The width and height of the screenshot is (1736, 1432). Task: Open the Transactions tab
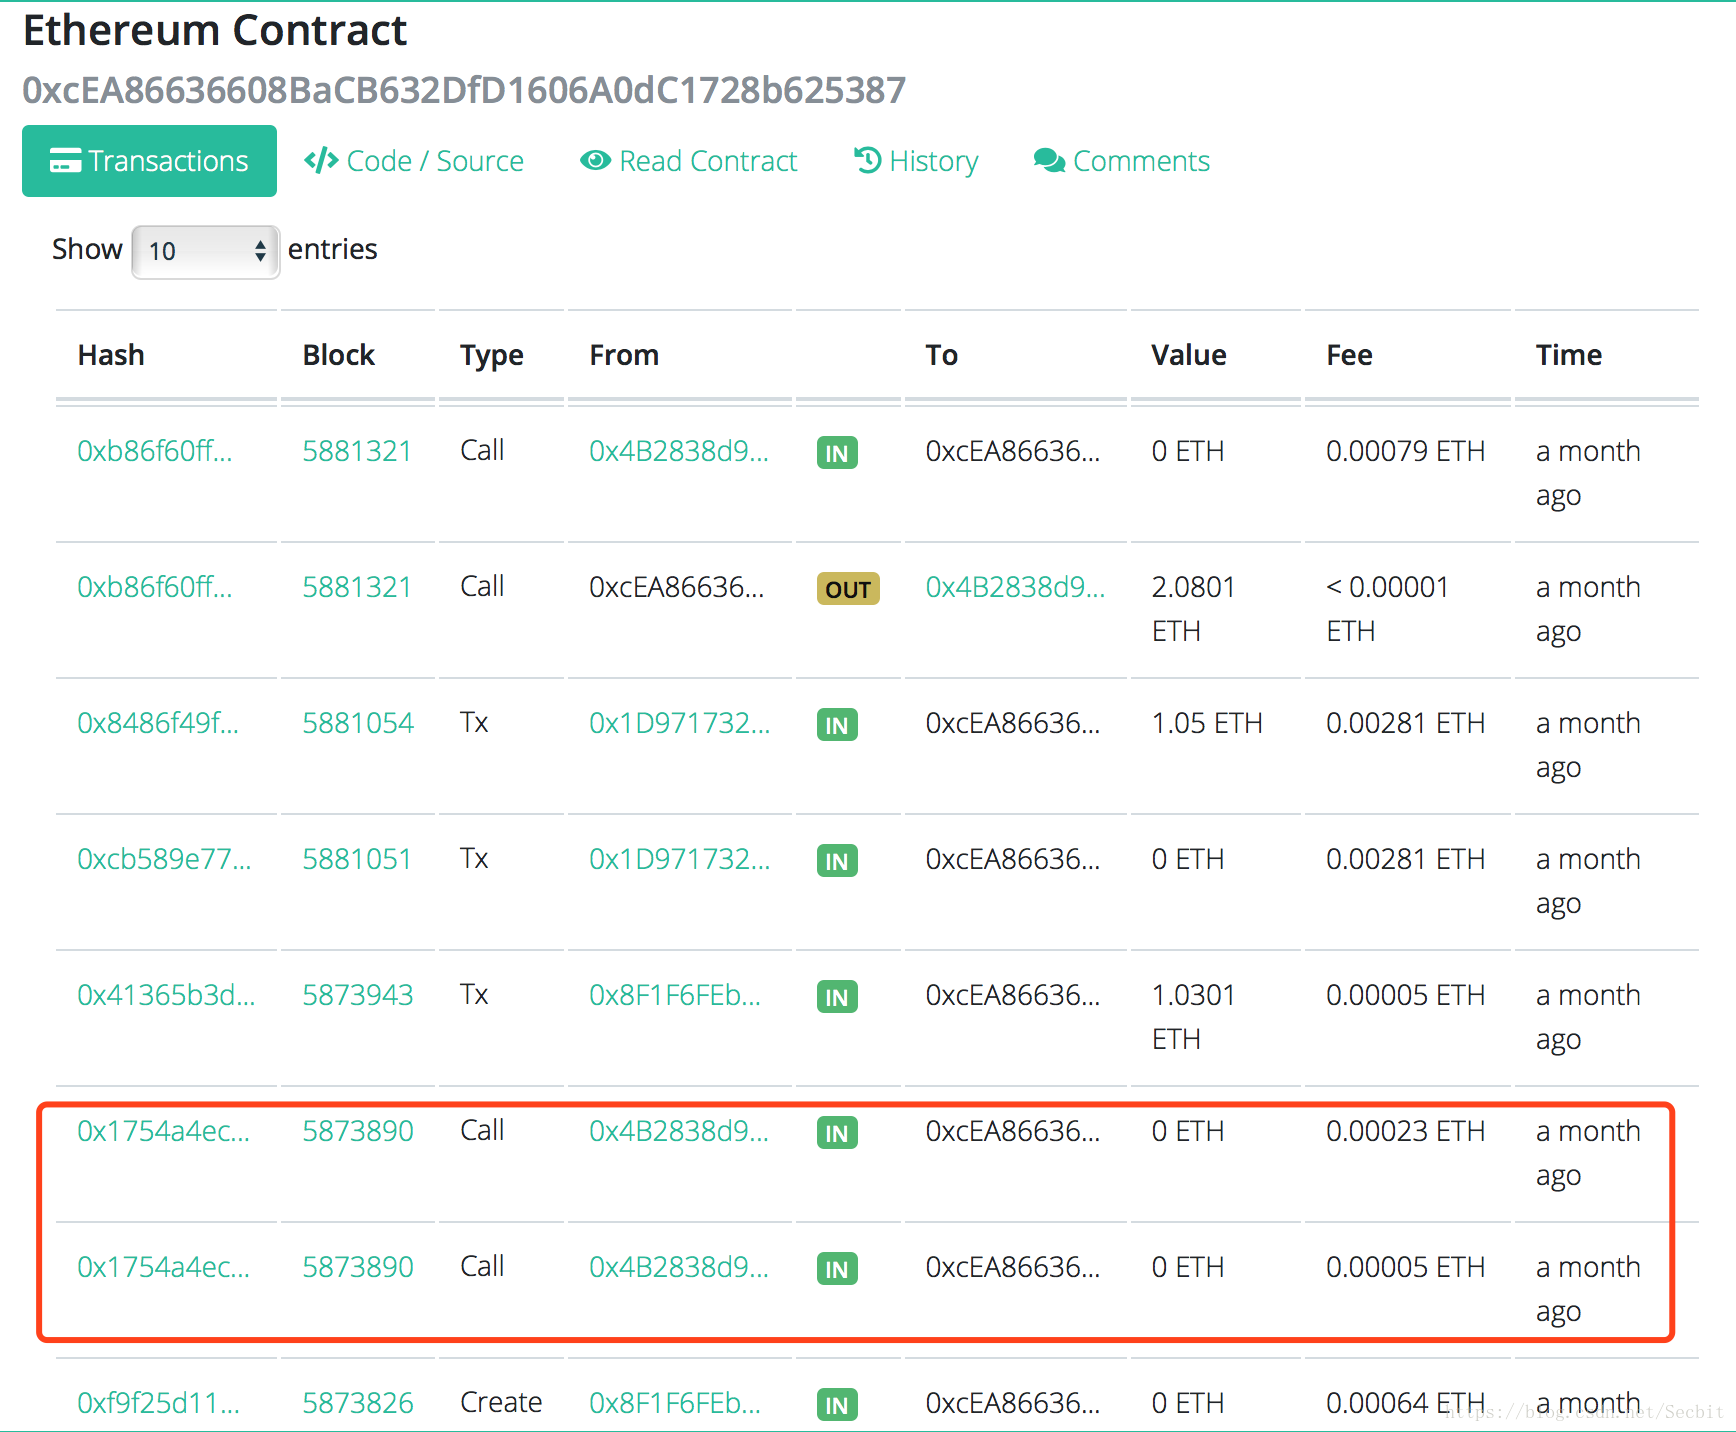pyautogui.click(x=149, y=161)
